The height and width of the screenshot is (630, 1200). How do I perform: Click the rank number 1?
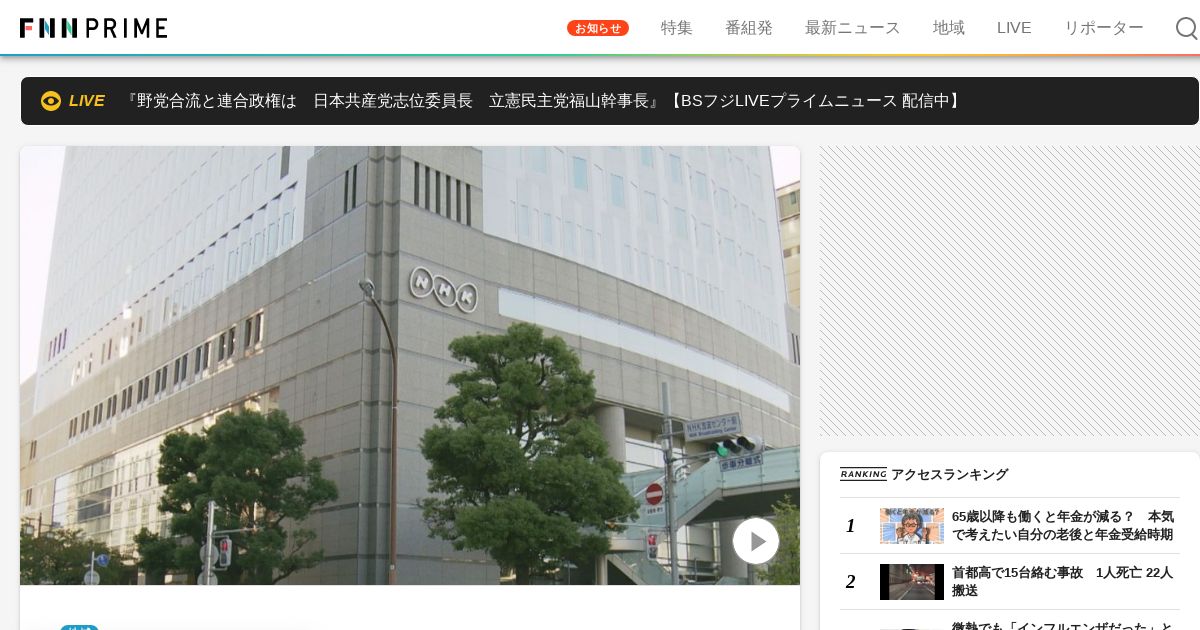851,526
